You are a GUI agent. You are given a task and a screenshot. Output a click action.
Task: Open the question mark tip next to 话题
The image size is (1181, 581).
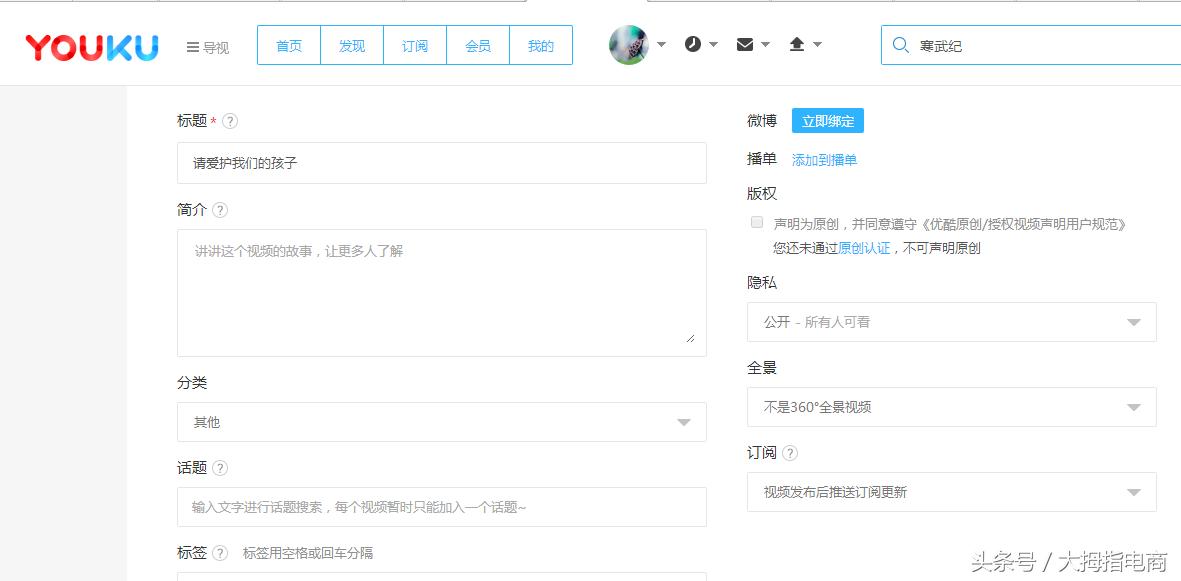pyautogui.click(x=219, y=466)
